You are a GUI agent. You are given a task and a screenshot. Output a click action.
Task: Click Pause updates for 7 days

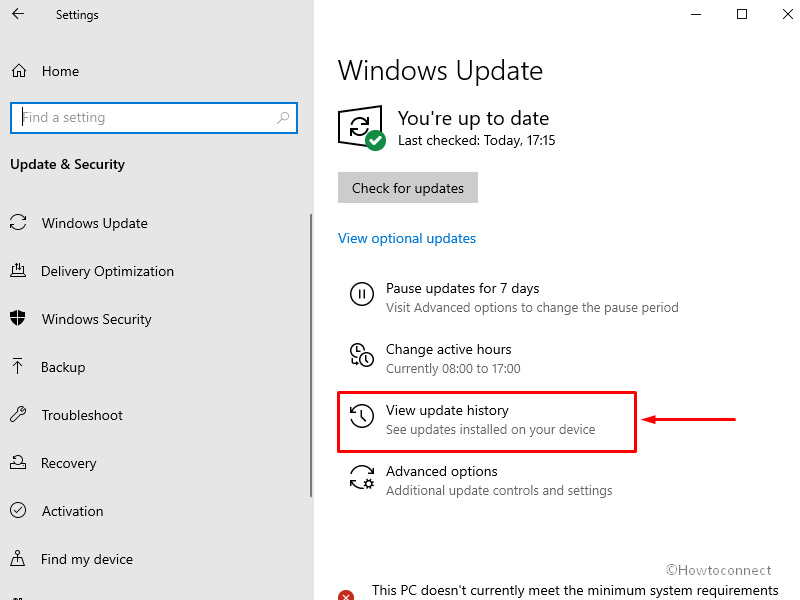point(462,288)
